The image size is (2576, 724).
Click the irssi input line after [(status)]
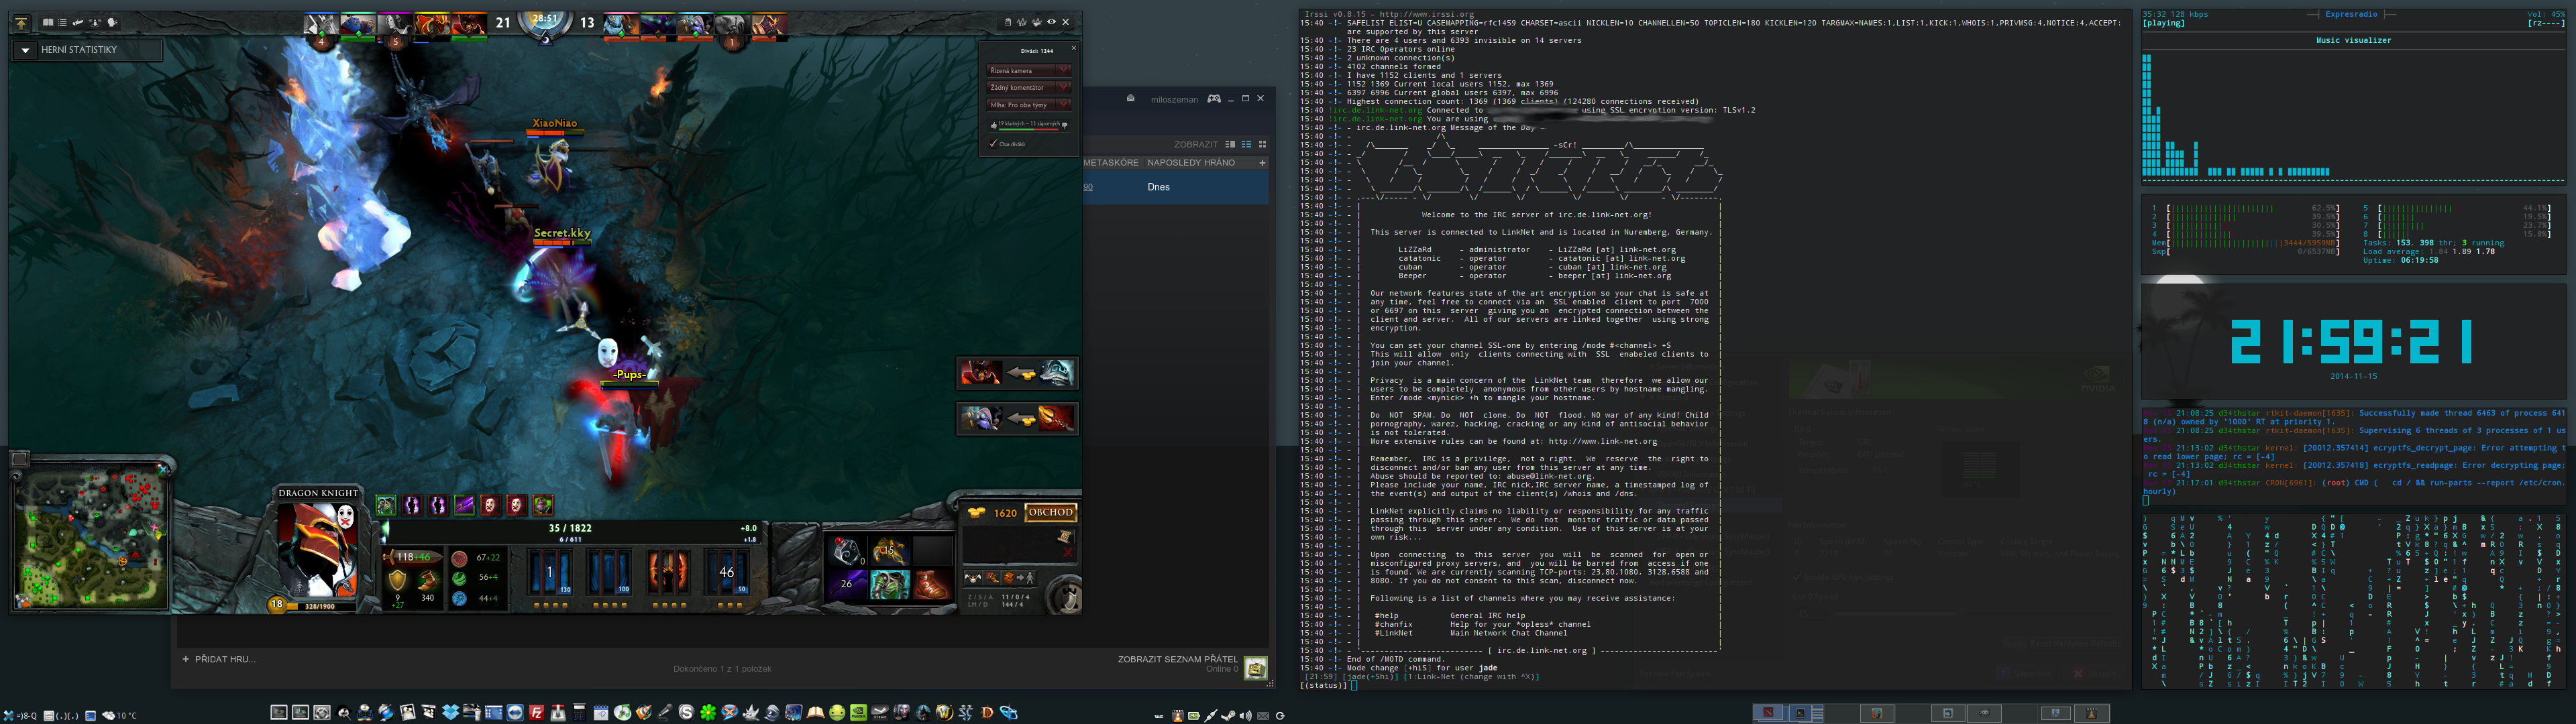click(1740, 685)
